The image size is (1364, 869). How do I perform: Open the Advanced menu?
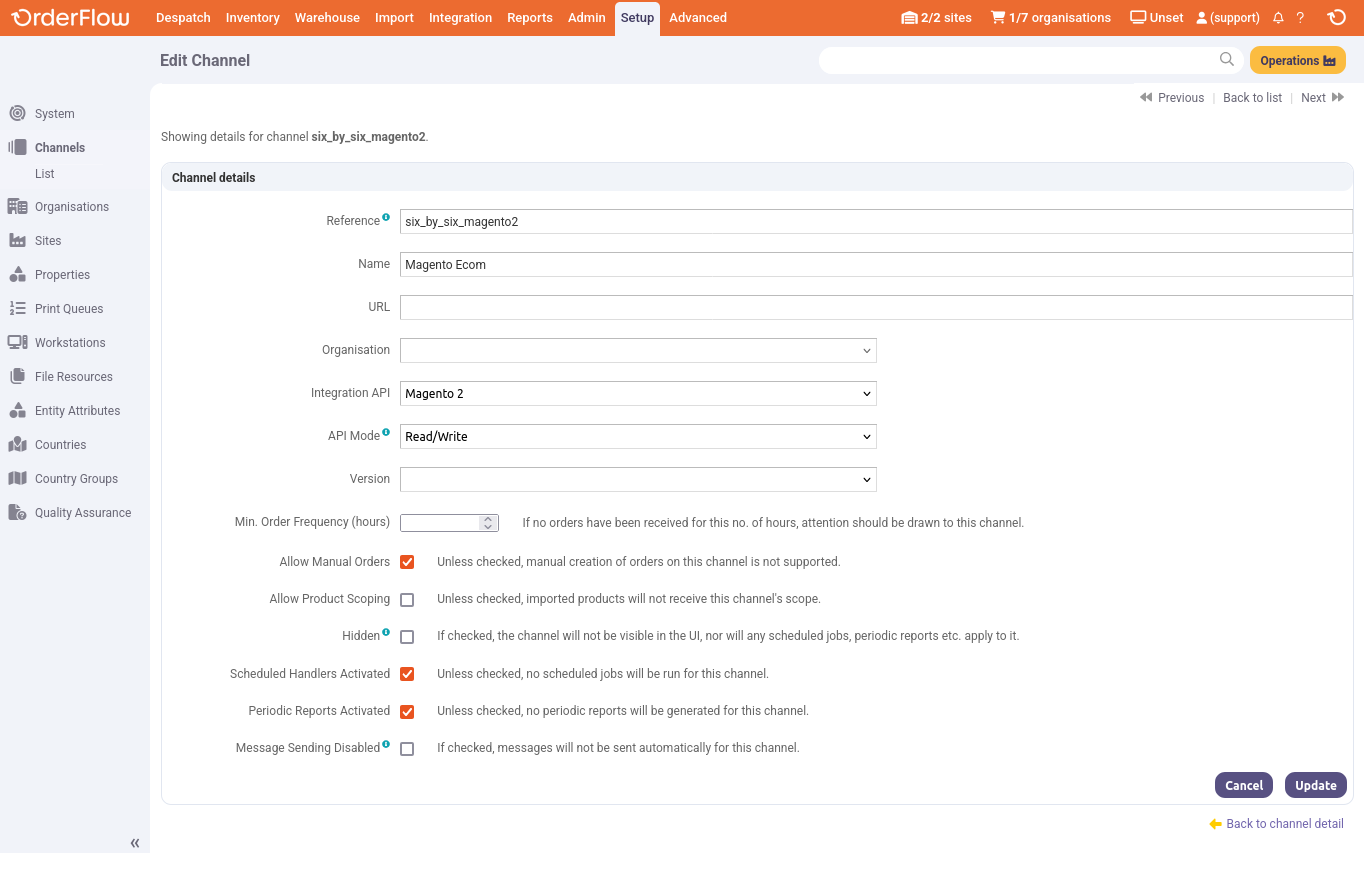tap(697, 17)
